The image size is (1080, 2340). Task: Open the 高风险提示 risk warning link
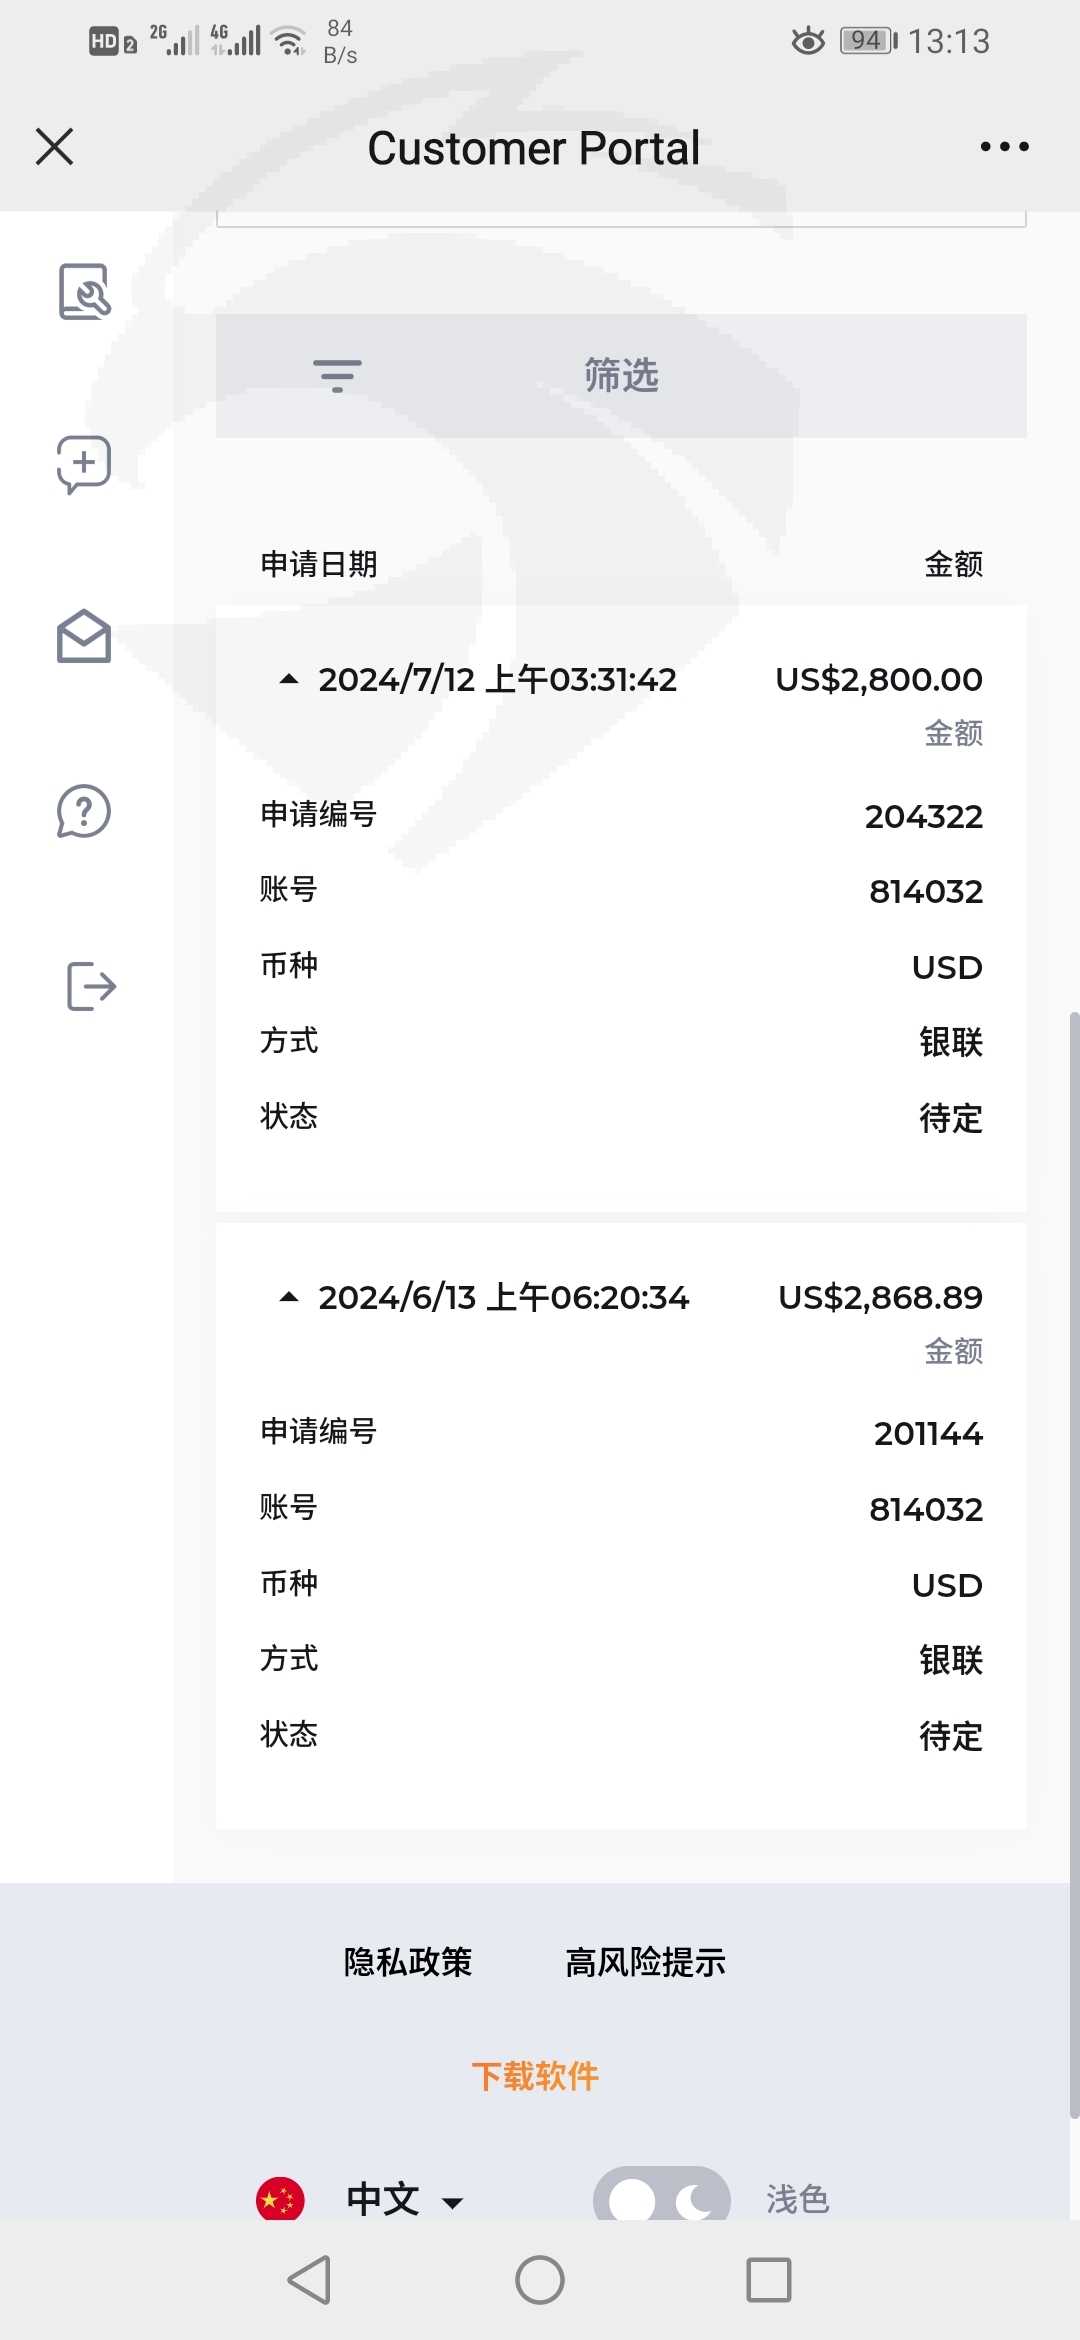click(645, 1962)
